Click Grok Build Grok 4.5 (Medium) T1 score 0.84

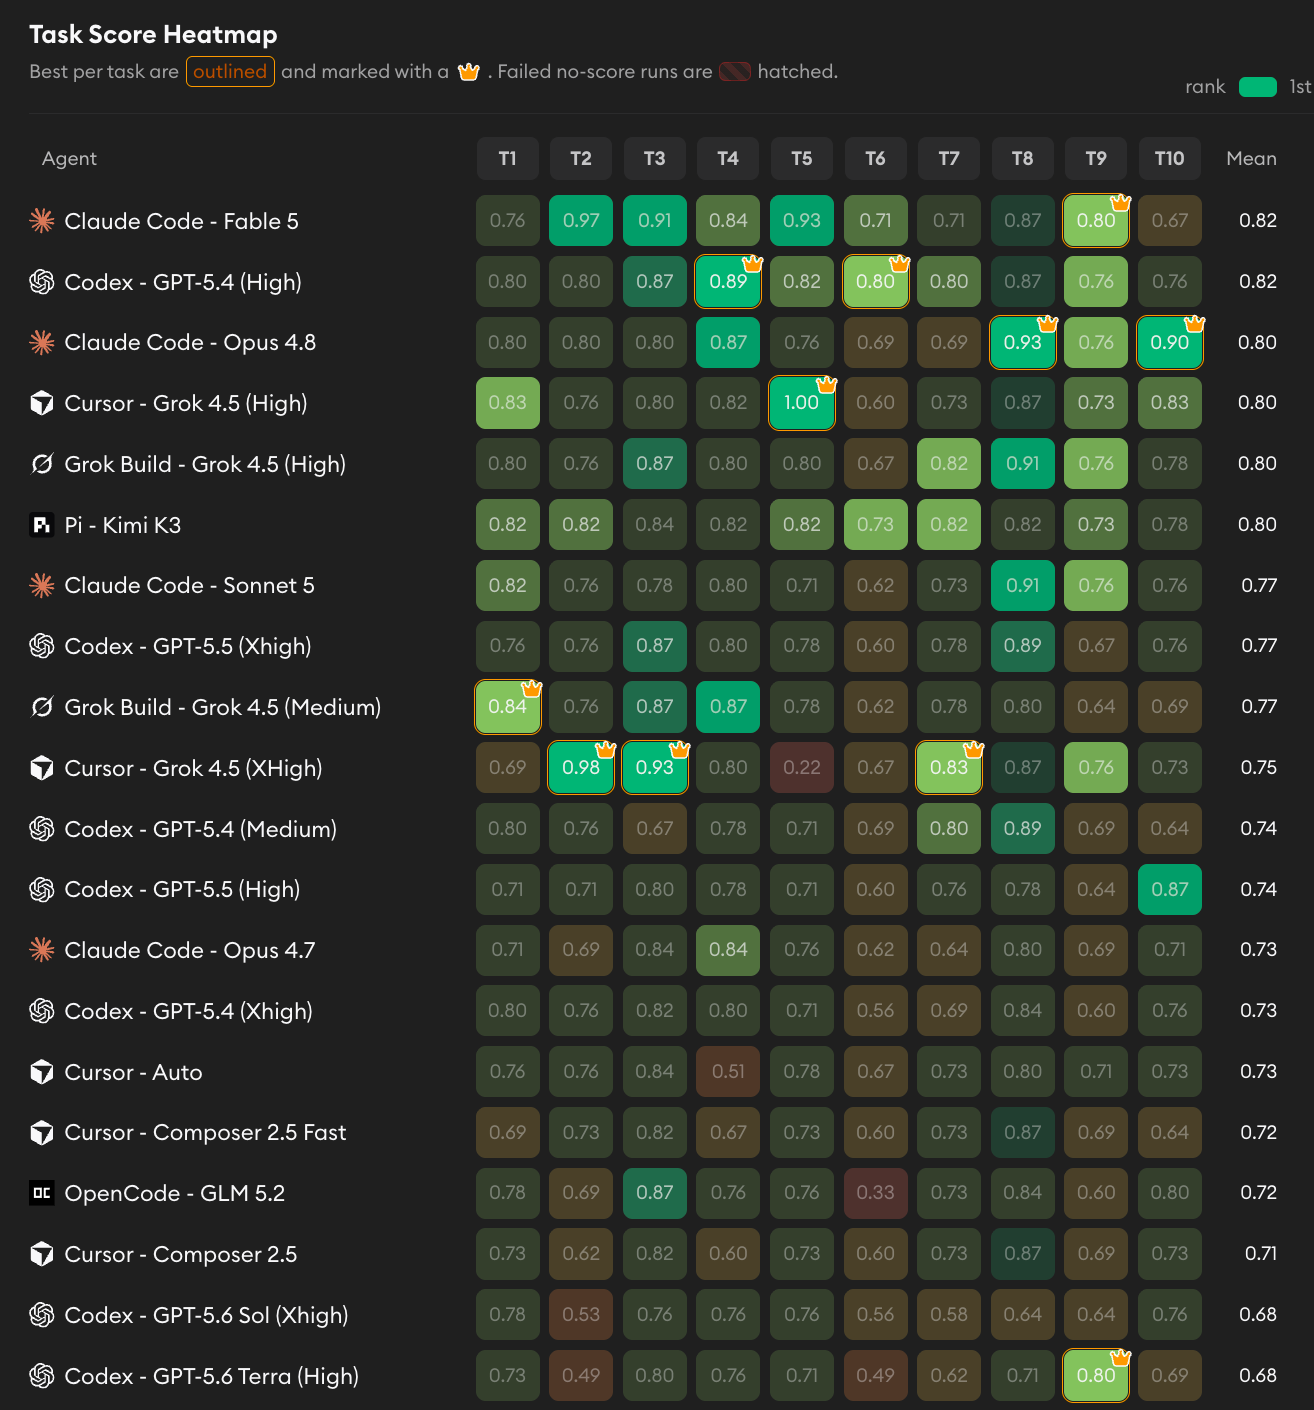508,706
